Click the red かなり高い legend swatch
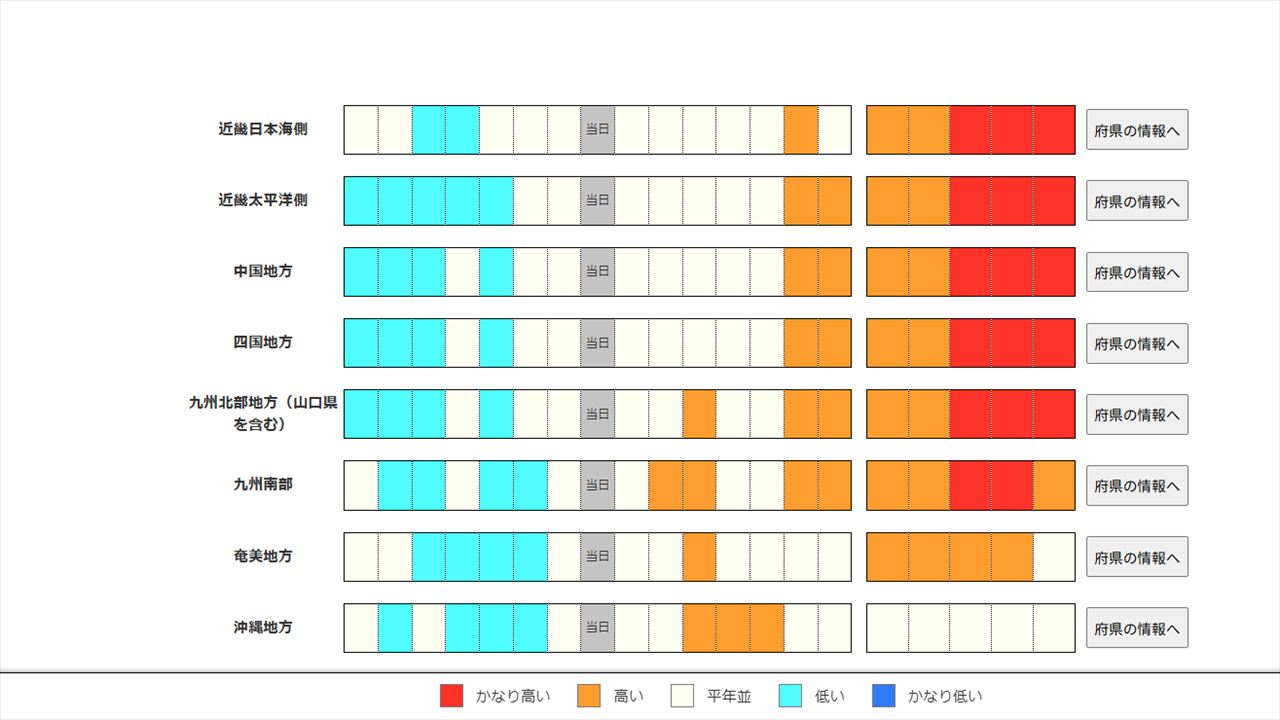1280x720 pixels. point(452,696)
